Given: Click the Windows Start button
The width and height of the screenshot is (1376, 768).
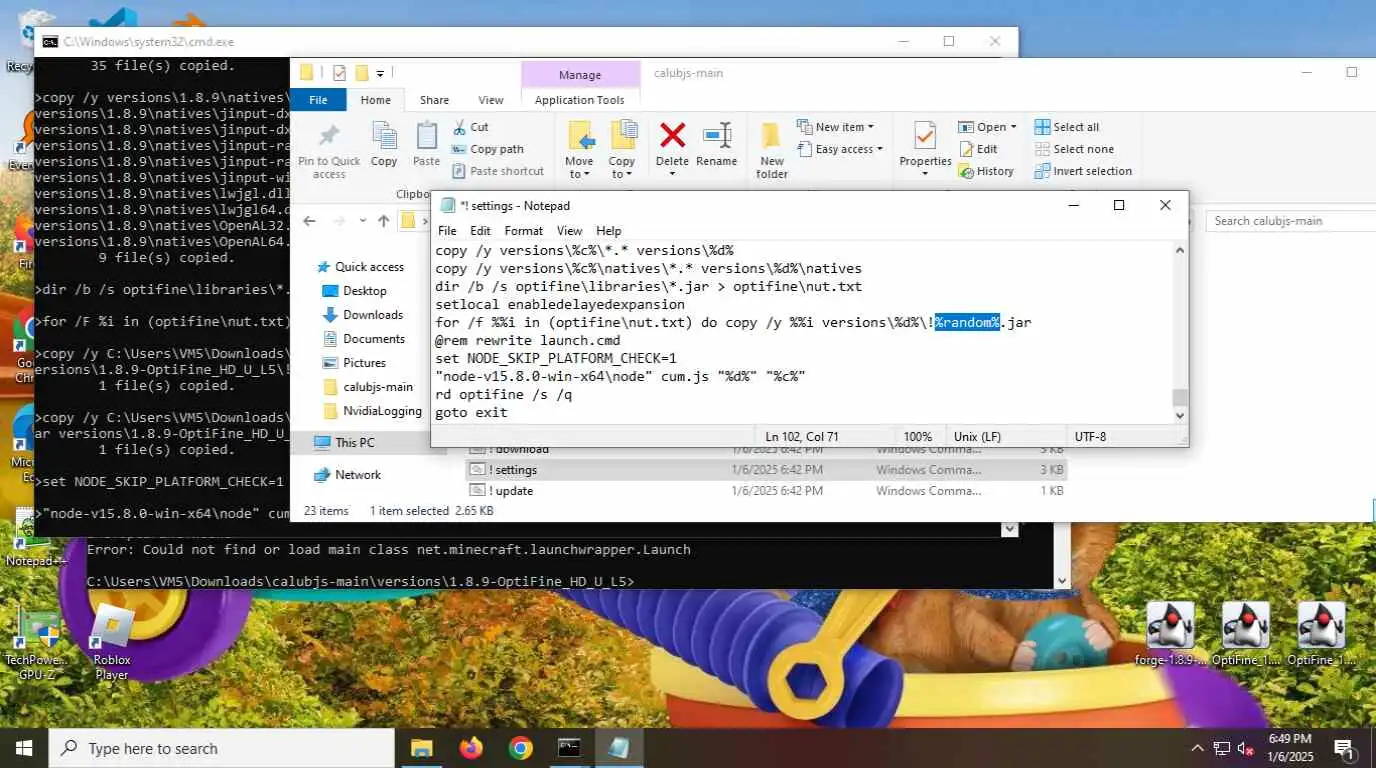Looking at the screenshot, I should (24, 748).
